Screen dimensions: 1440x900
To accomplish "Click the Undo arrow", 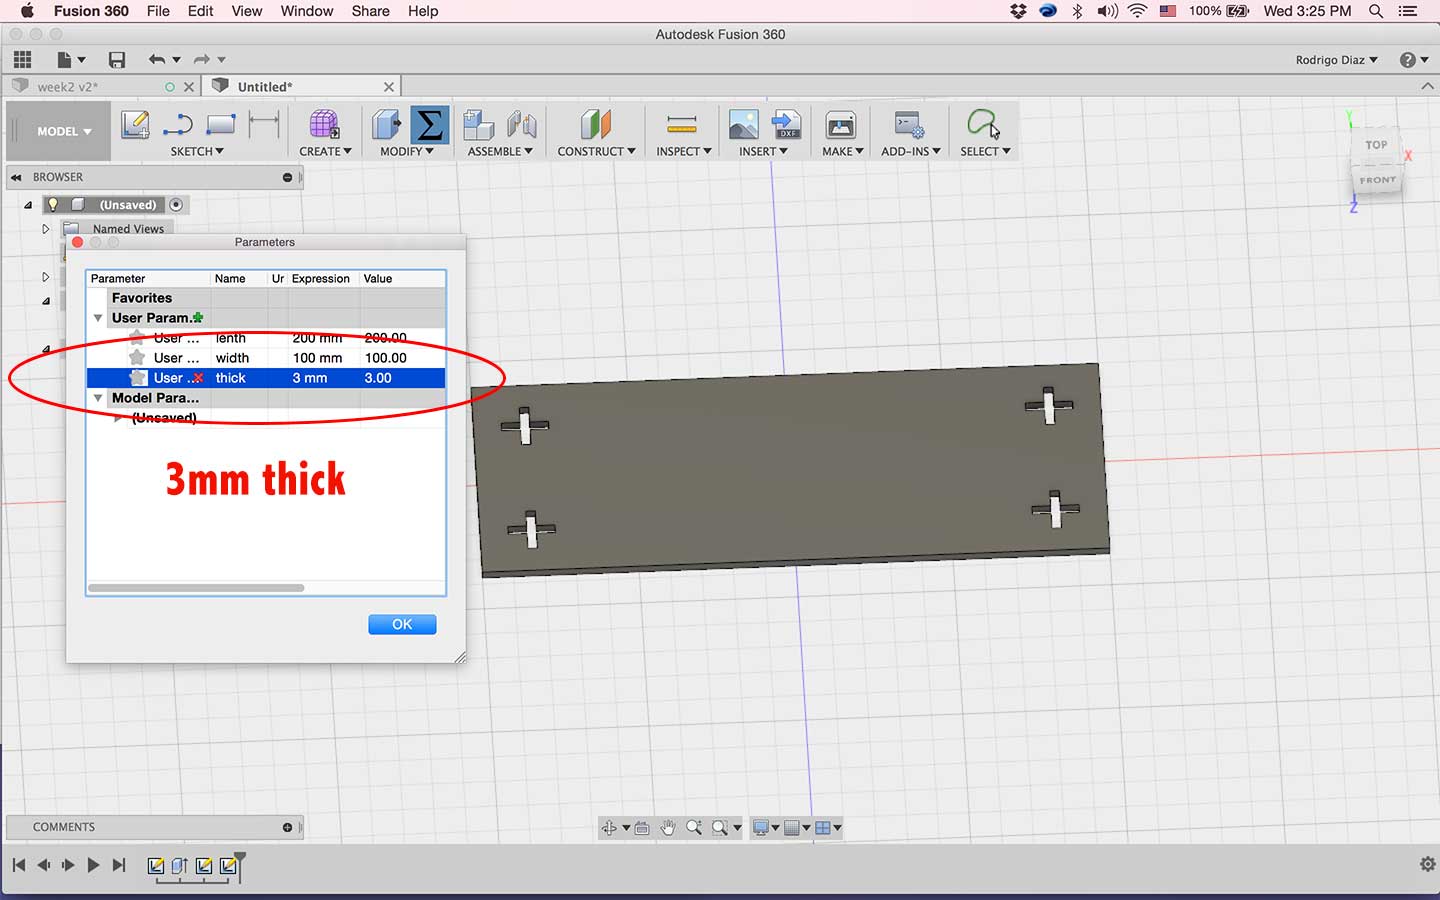I will pos(157,60).
